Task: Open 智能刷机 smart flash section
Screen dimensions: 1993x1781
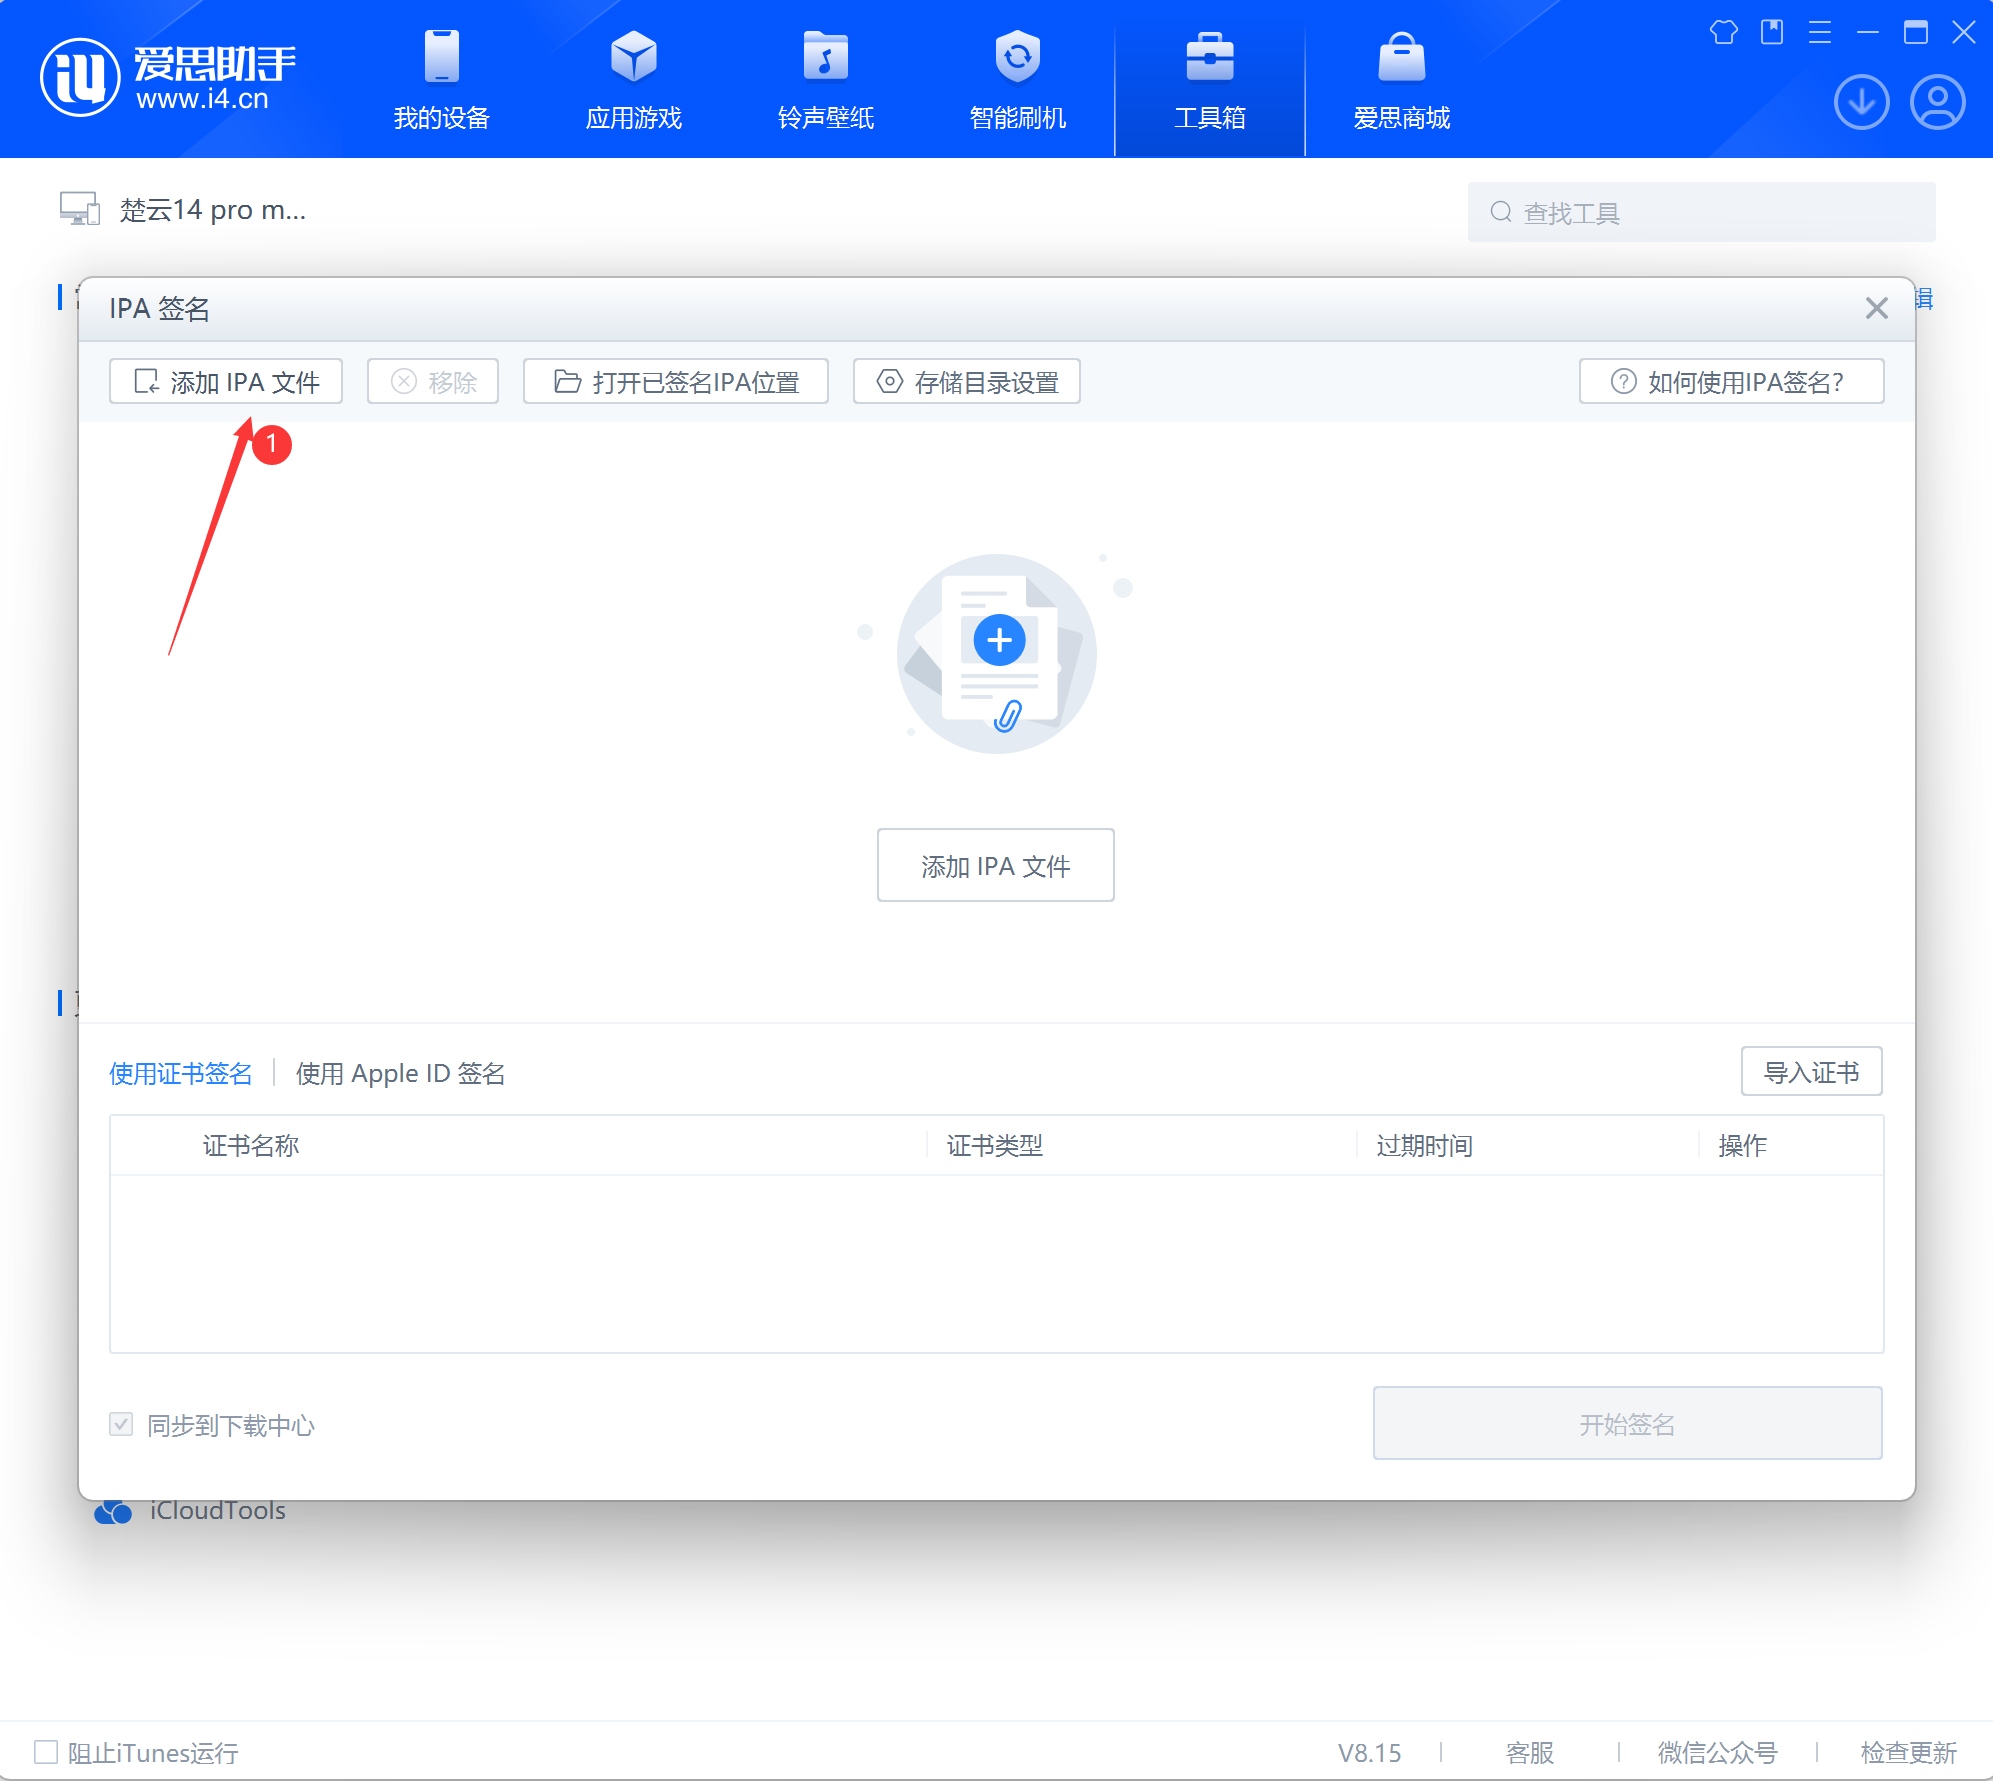Action: pos(1017,80)
